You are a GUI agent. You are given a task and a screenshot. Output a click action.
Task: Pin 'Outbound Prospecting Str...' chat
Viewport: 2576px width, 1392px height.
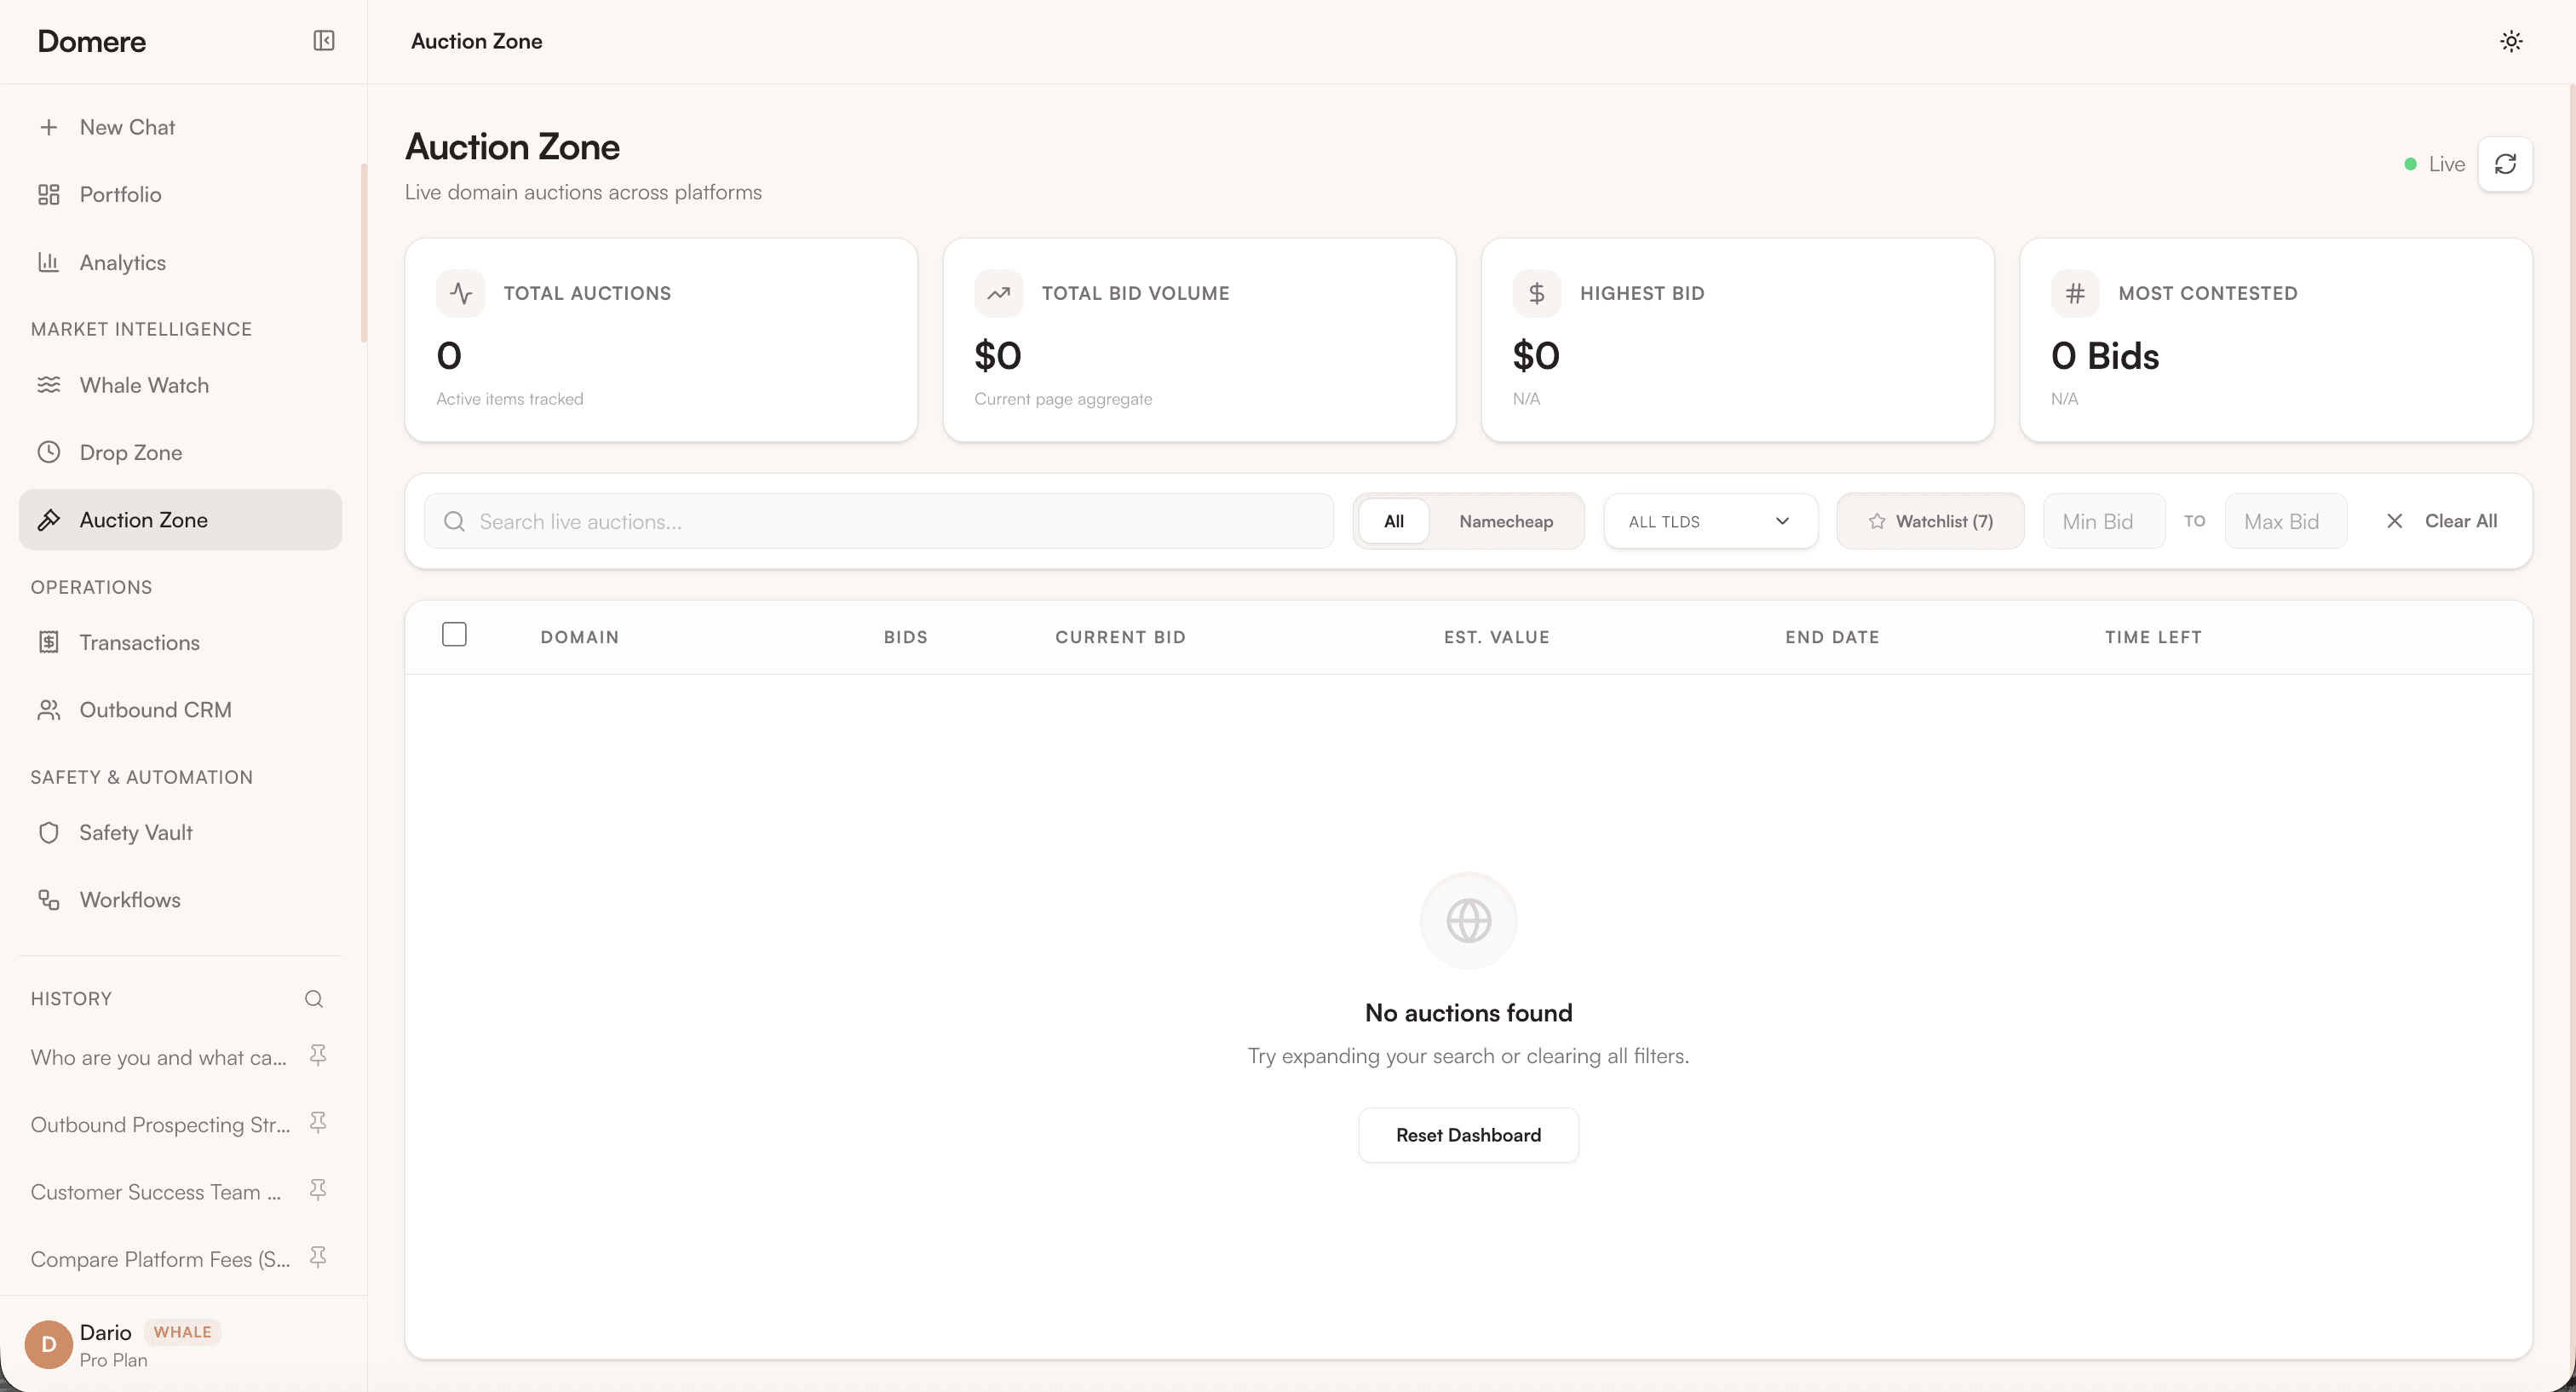pos(318,1123)
